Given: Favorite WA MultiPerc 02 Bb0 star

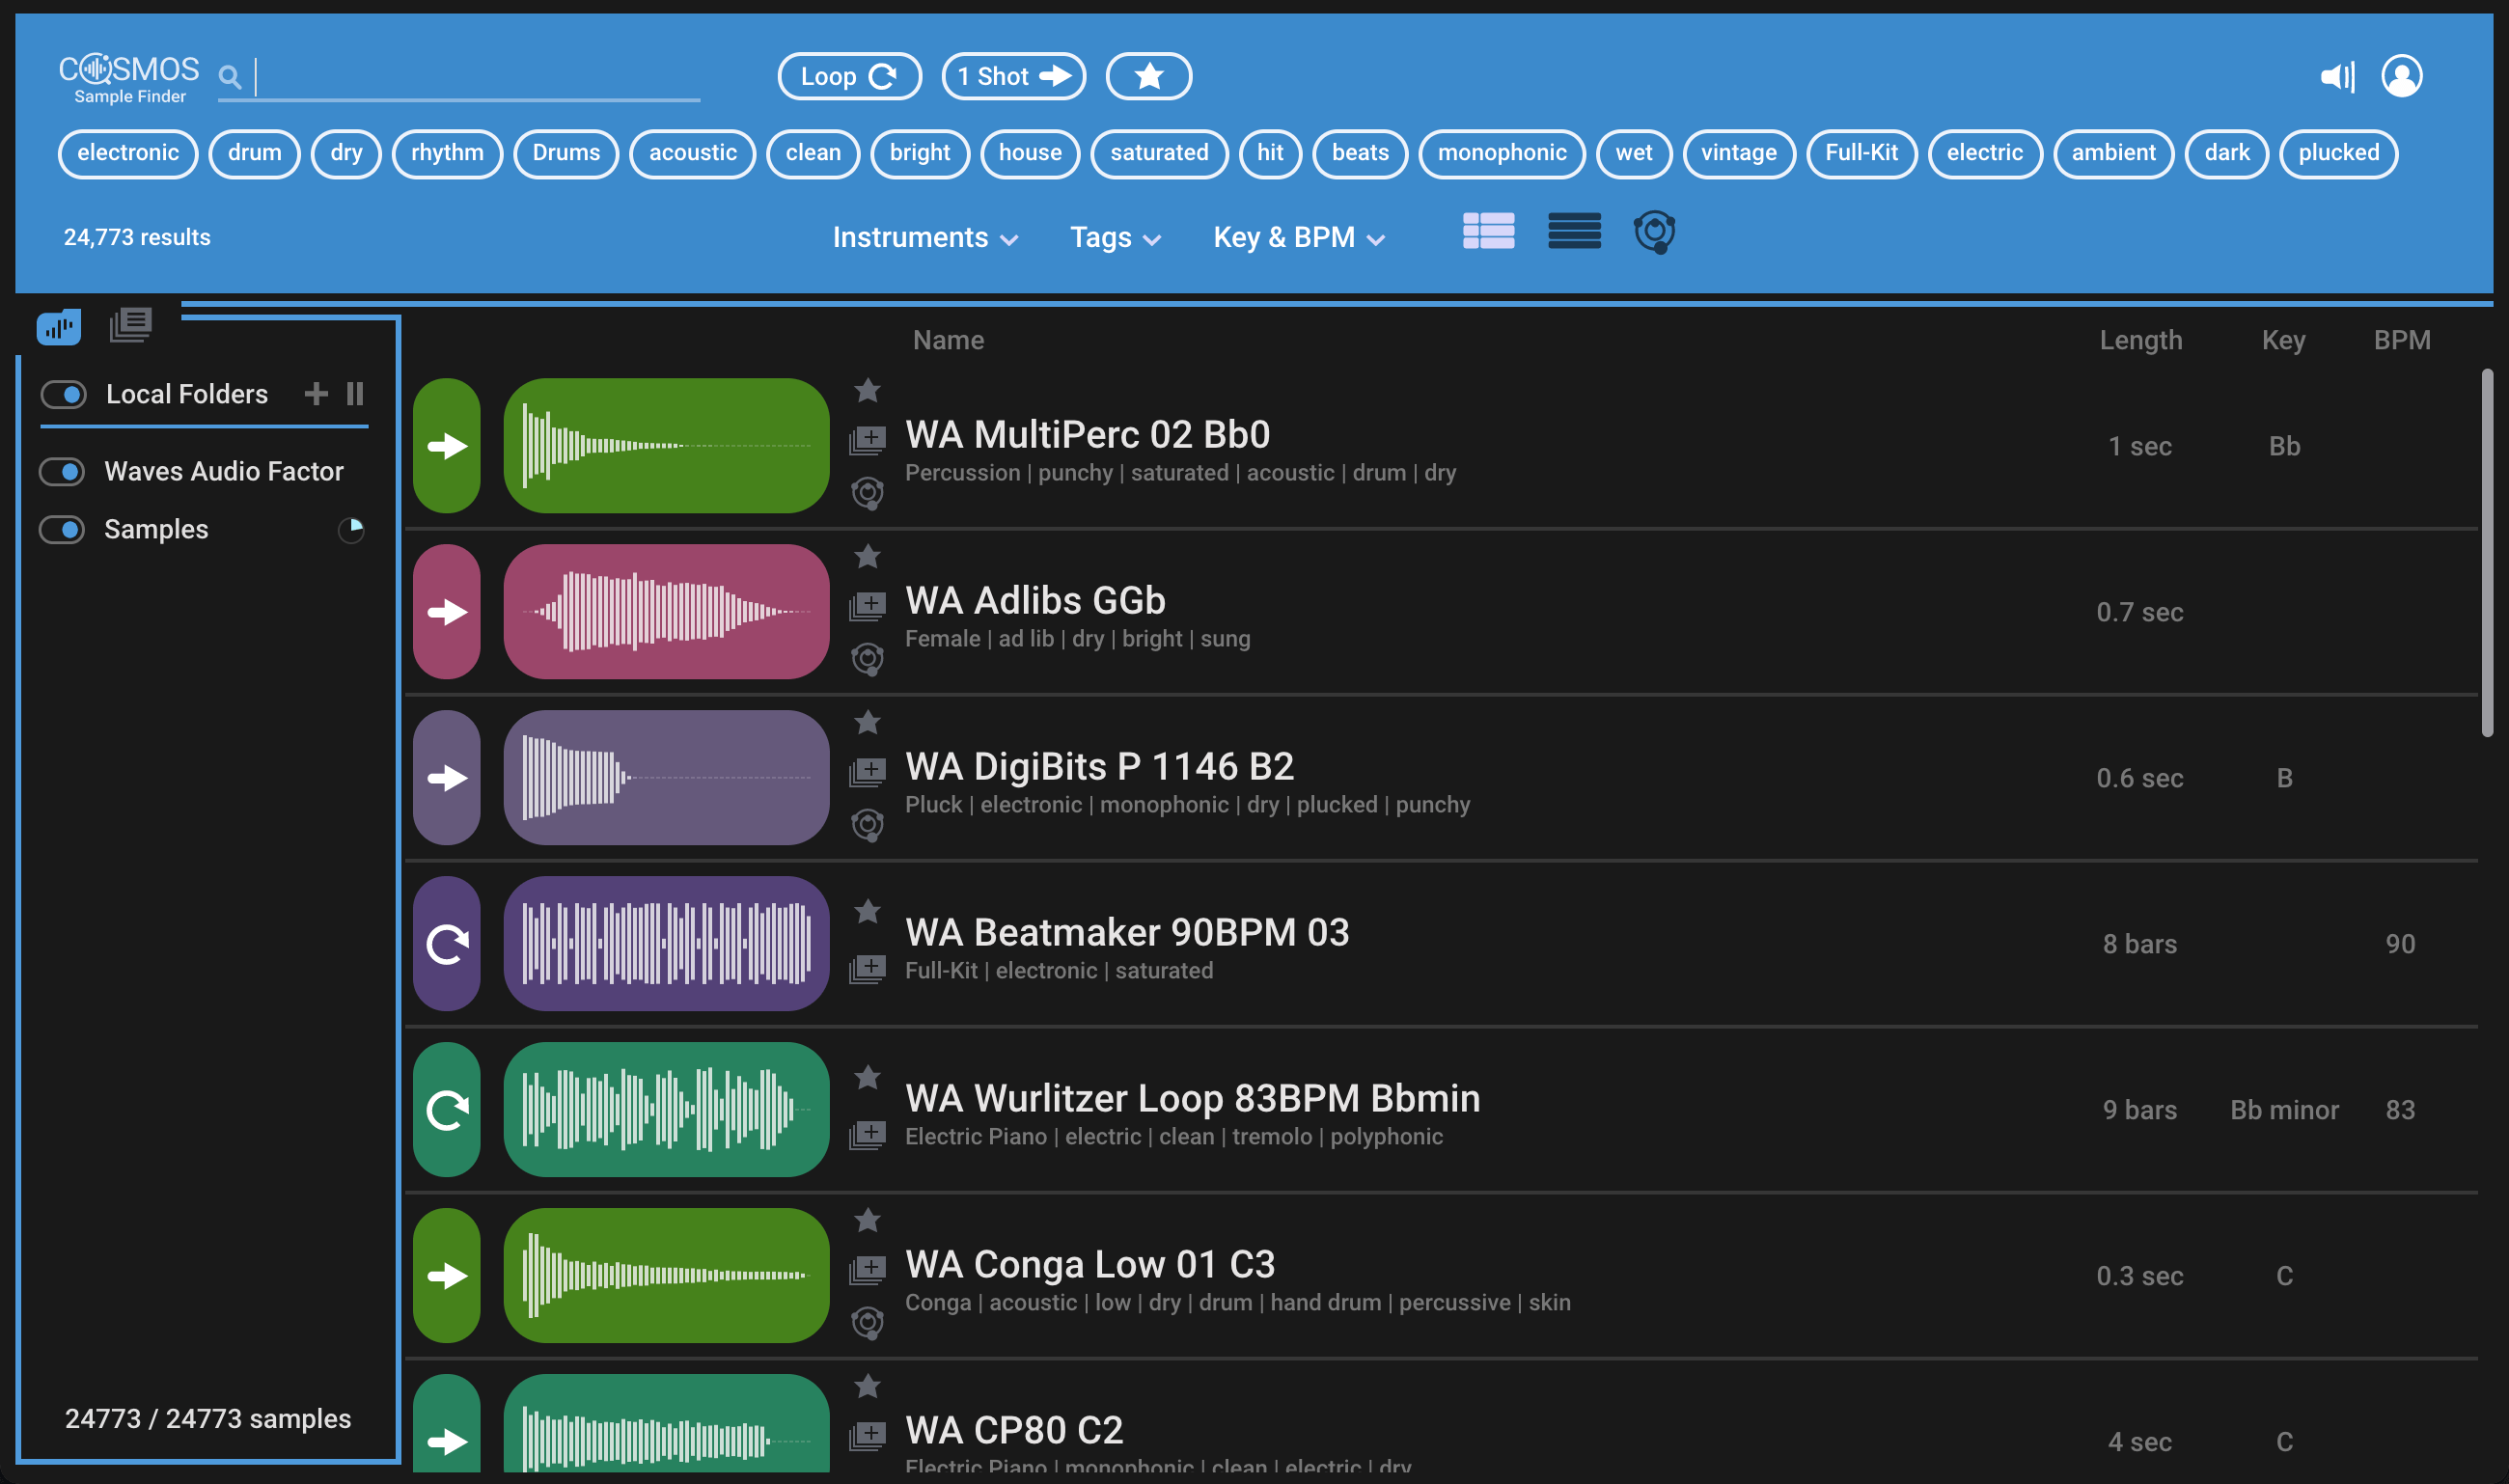Looking at the screenshot, I should tap(867, 390).
